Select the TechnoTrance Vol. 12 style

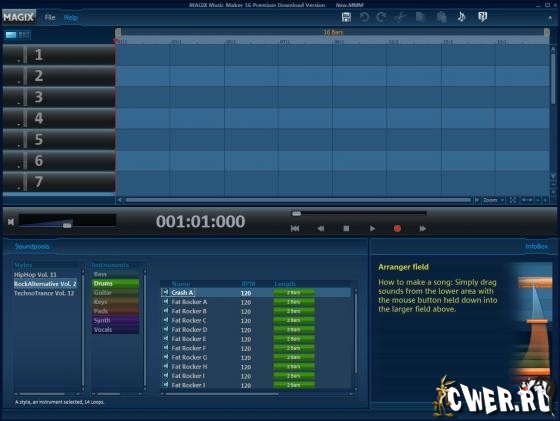(x=44, y=293)
